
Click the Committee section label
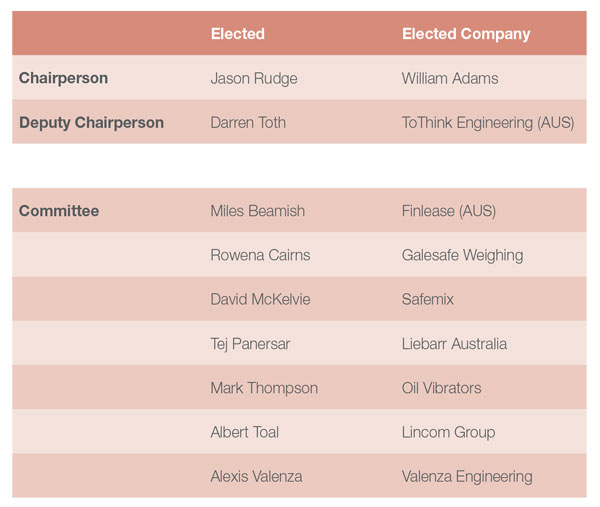(59, 211)
